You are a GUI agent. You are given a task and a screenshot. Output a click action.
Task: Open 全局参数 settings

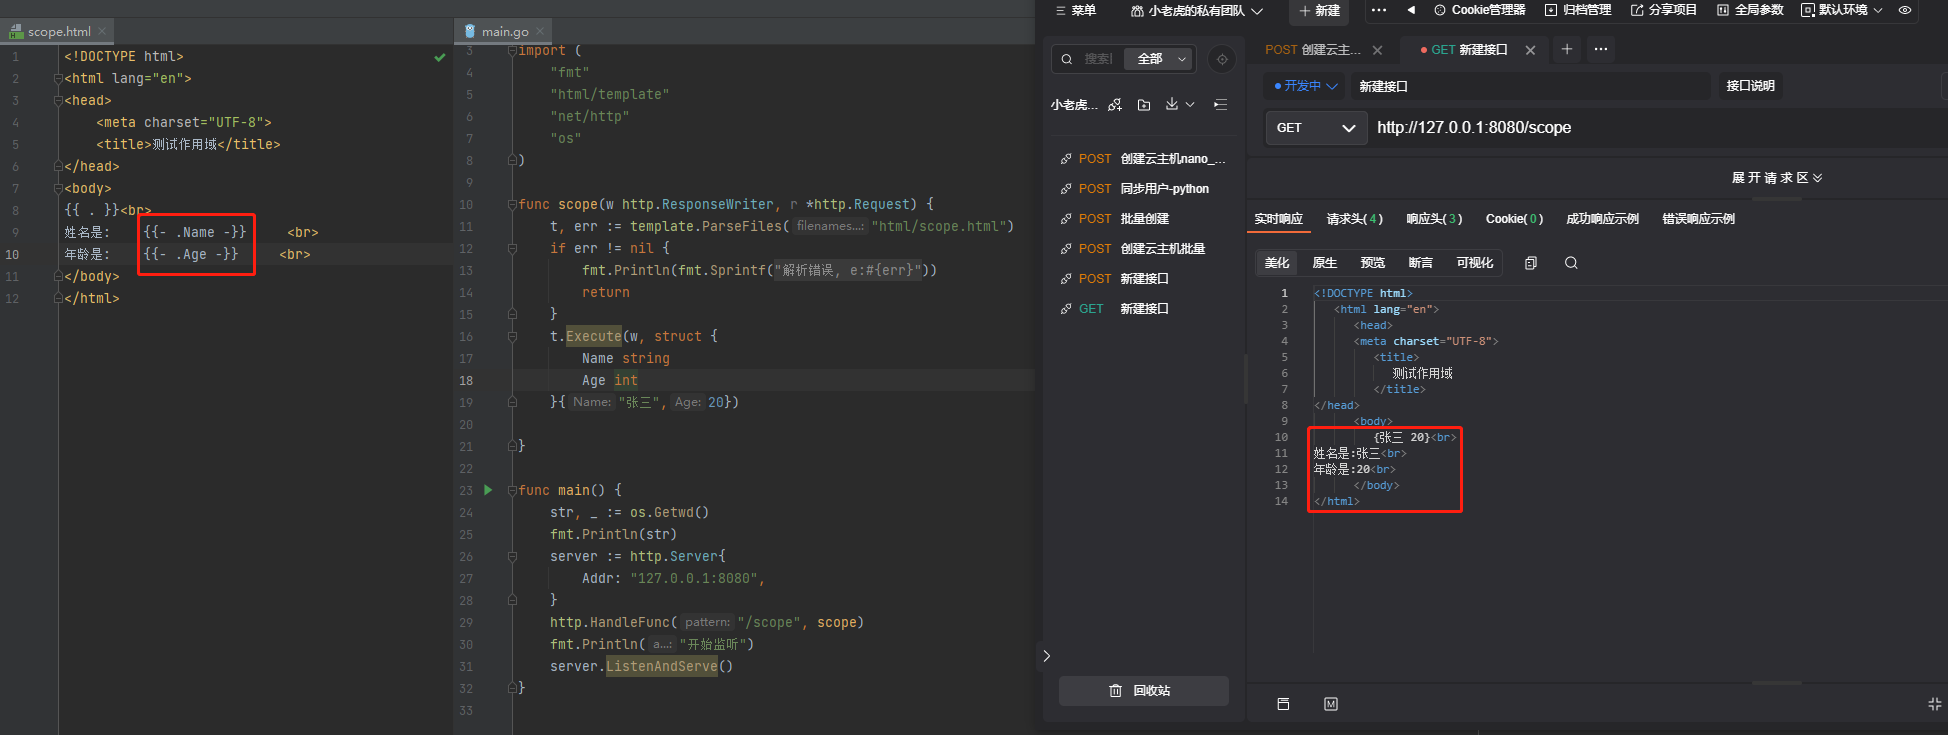point(1750,10)
